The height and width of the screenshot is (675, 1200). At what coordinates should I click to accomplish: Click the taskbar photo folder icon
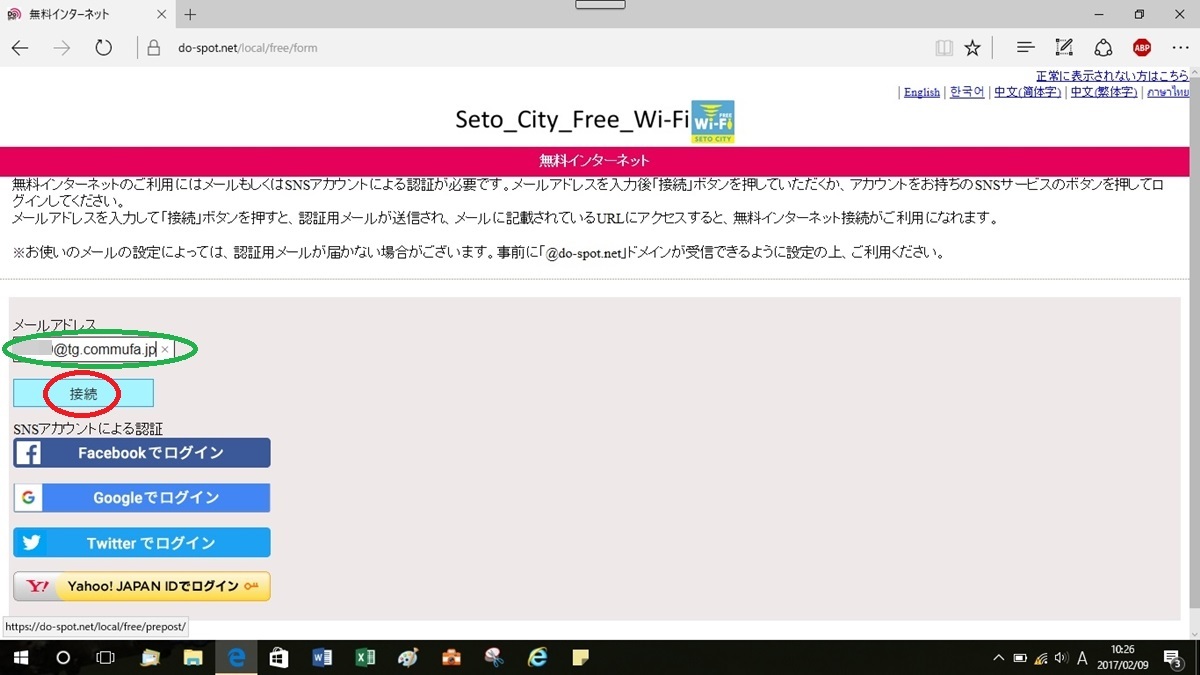151,658
